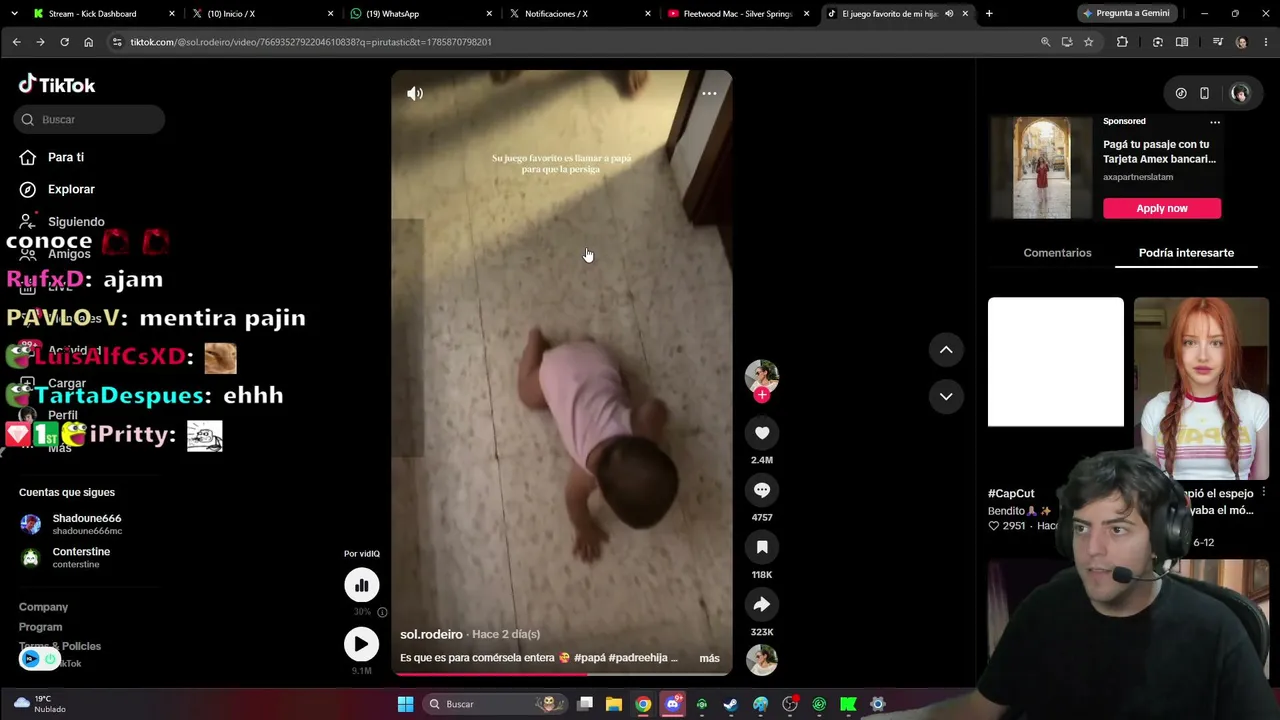Reload the page
This screenshot has width=1280, height=720.
64,42
